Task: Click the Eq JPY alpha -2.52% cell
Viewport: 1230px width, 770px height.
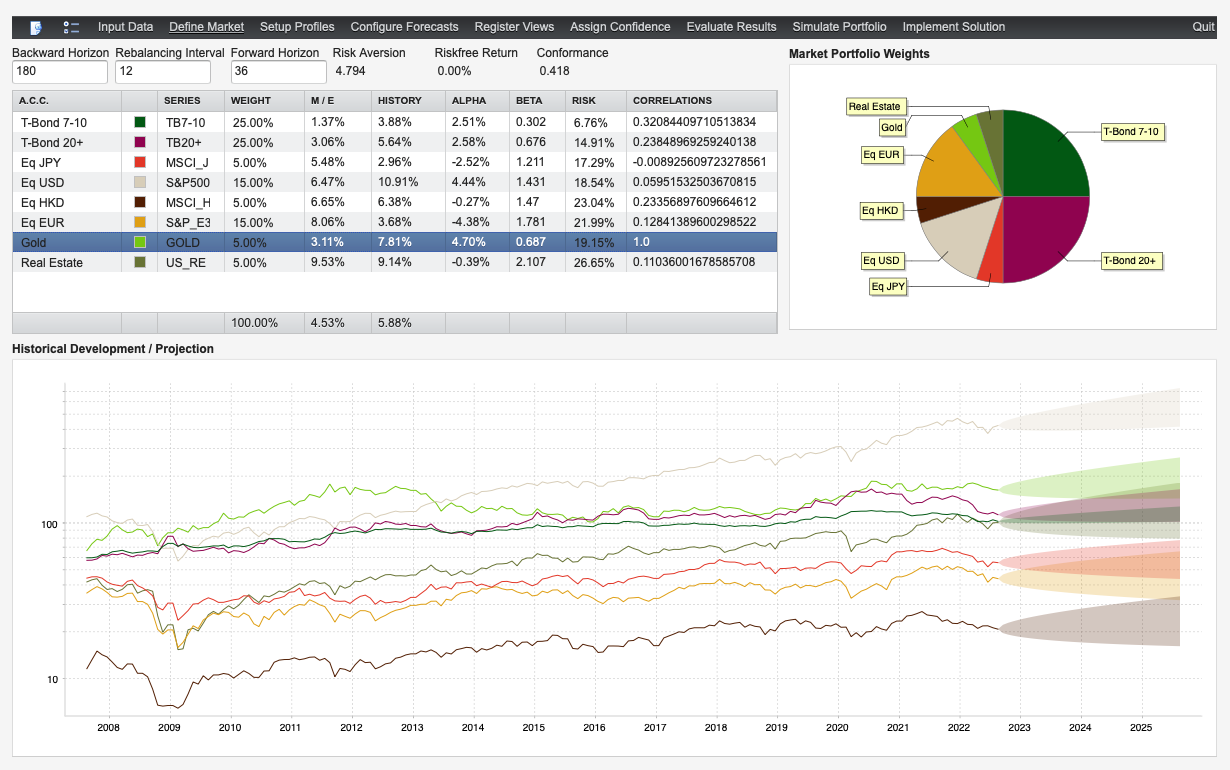Action: coord(477,162)
